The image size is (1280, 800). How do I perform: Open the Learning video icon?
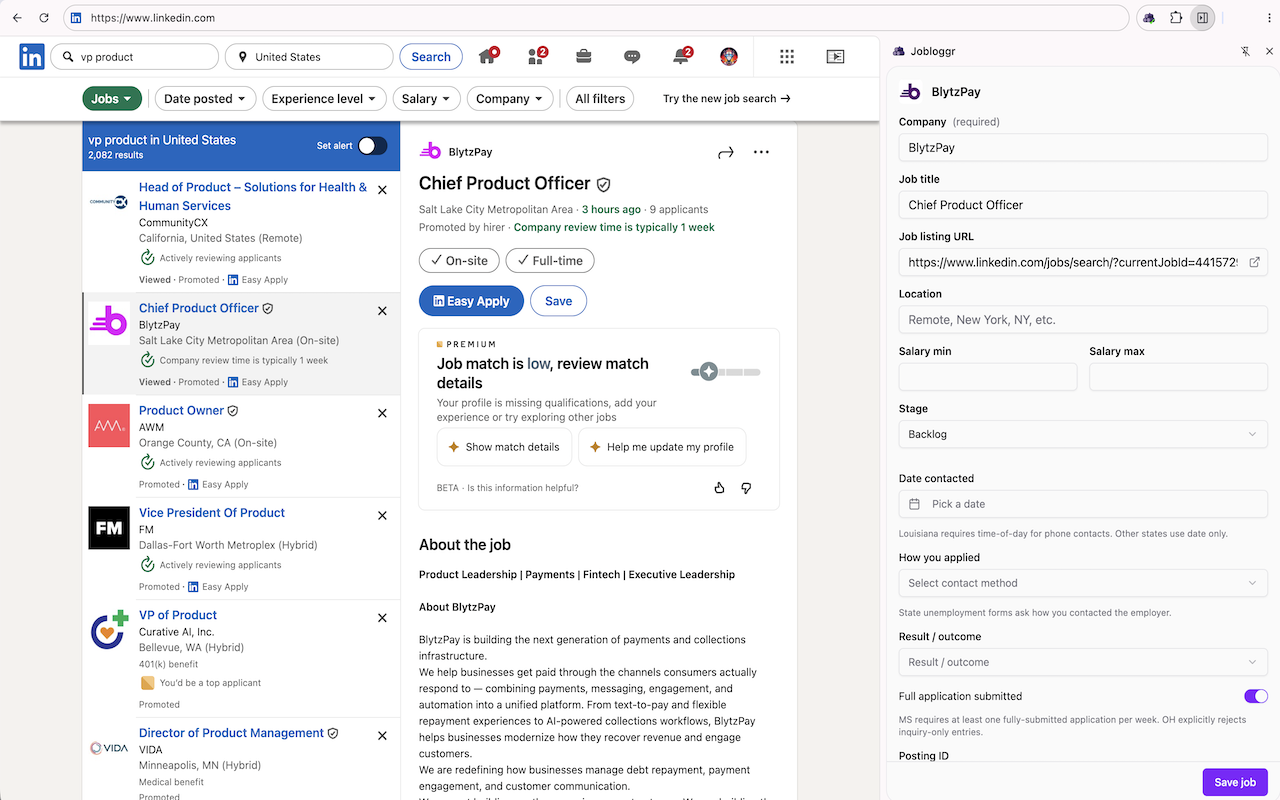pos(836,57)
